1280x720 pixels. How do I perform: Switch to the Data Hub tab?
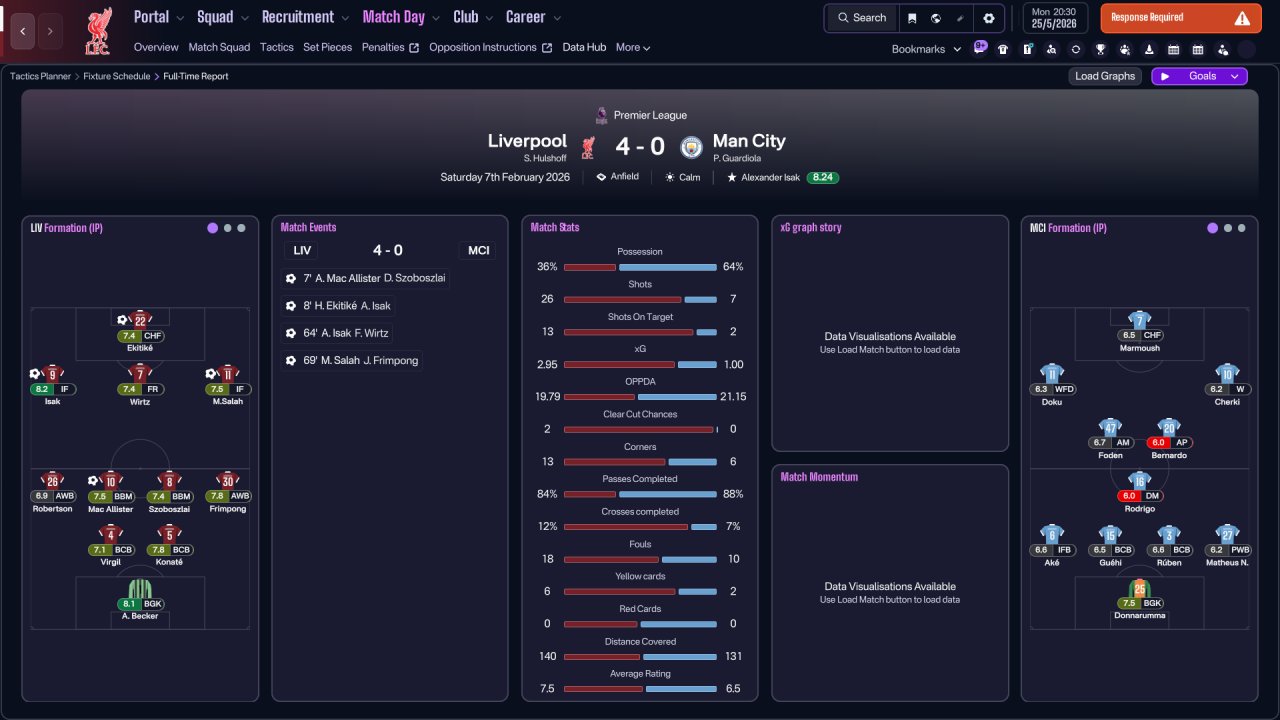click(x=584, y=47)
